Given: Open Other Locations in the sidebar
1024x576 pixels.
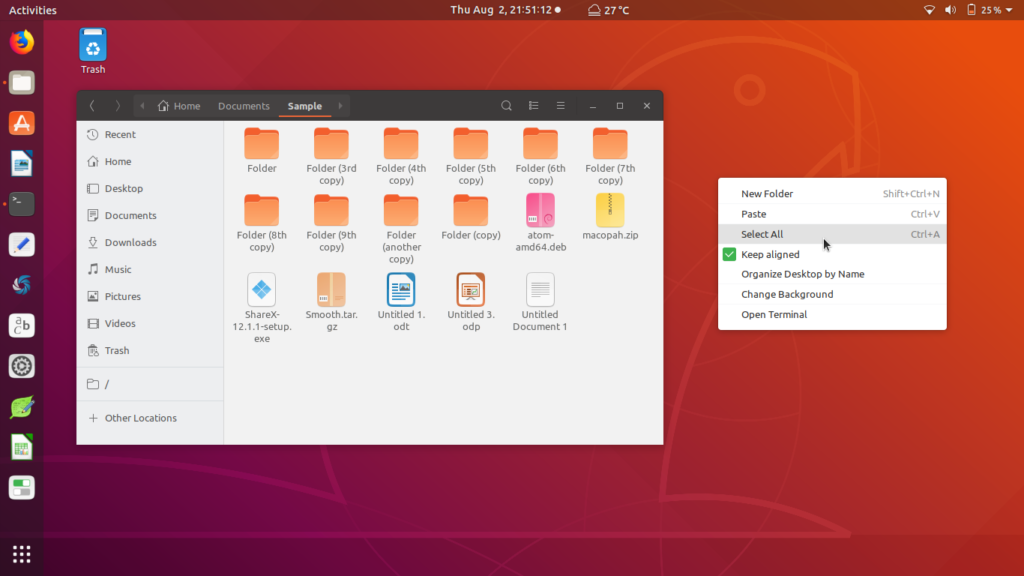Looking at the screenshot, I should [142, 417].
